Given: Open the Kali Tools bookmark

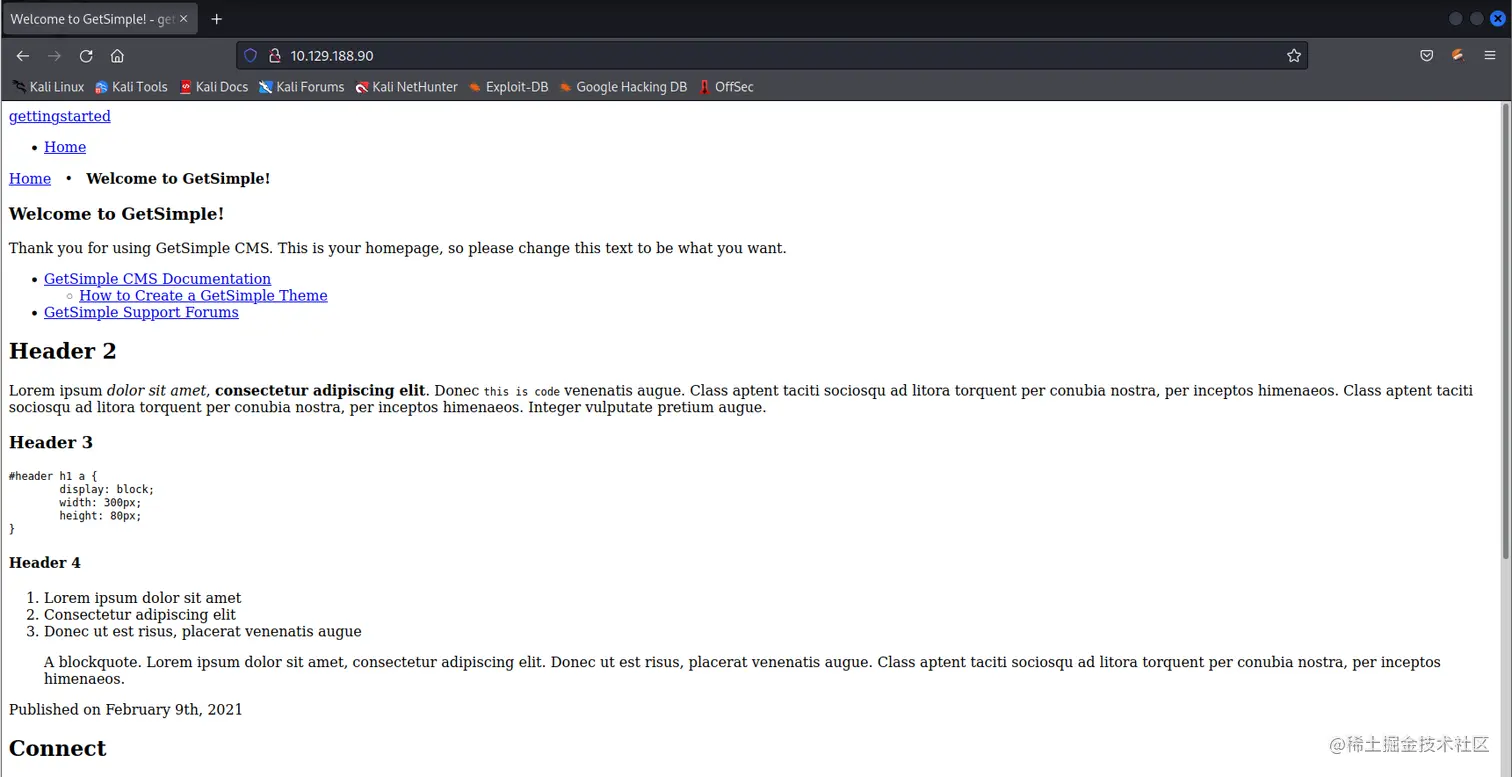Looking at the screenshot, I should click(131, 87).
